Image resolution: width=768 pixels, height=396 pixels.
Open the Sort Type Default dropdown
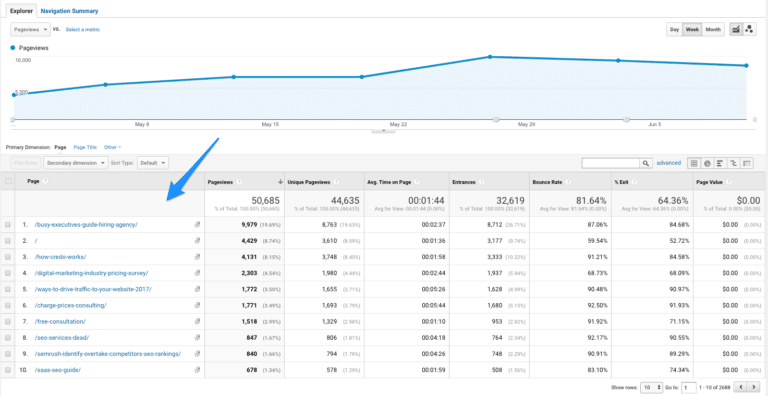153,163
